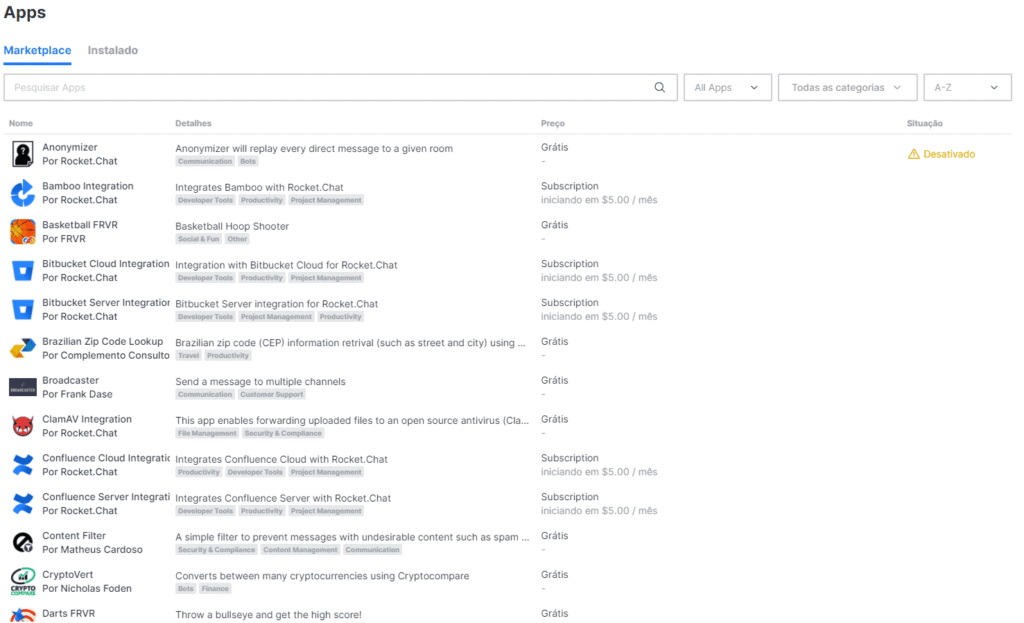Open the A-Z sort dropdown
1024x623 pixels.
point(967,88)
